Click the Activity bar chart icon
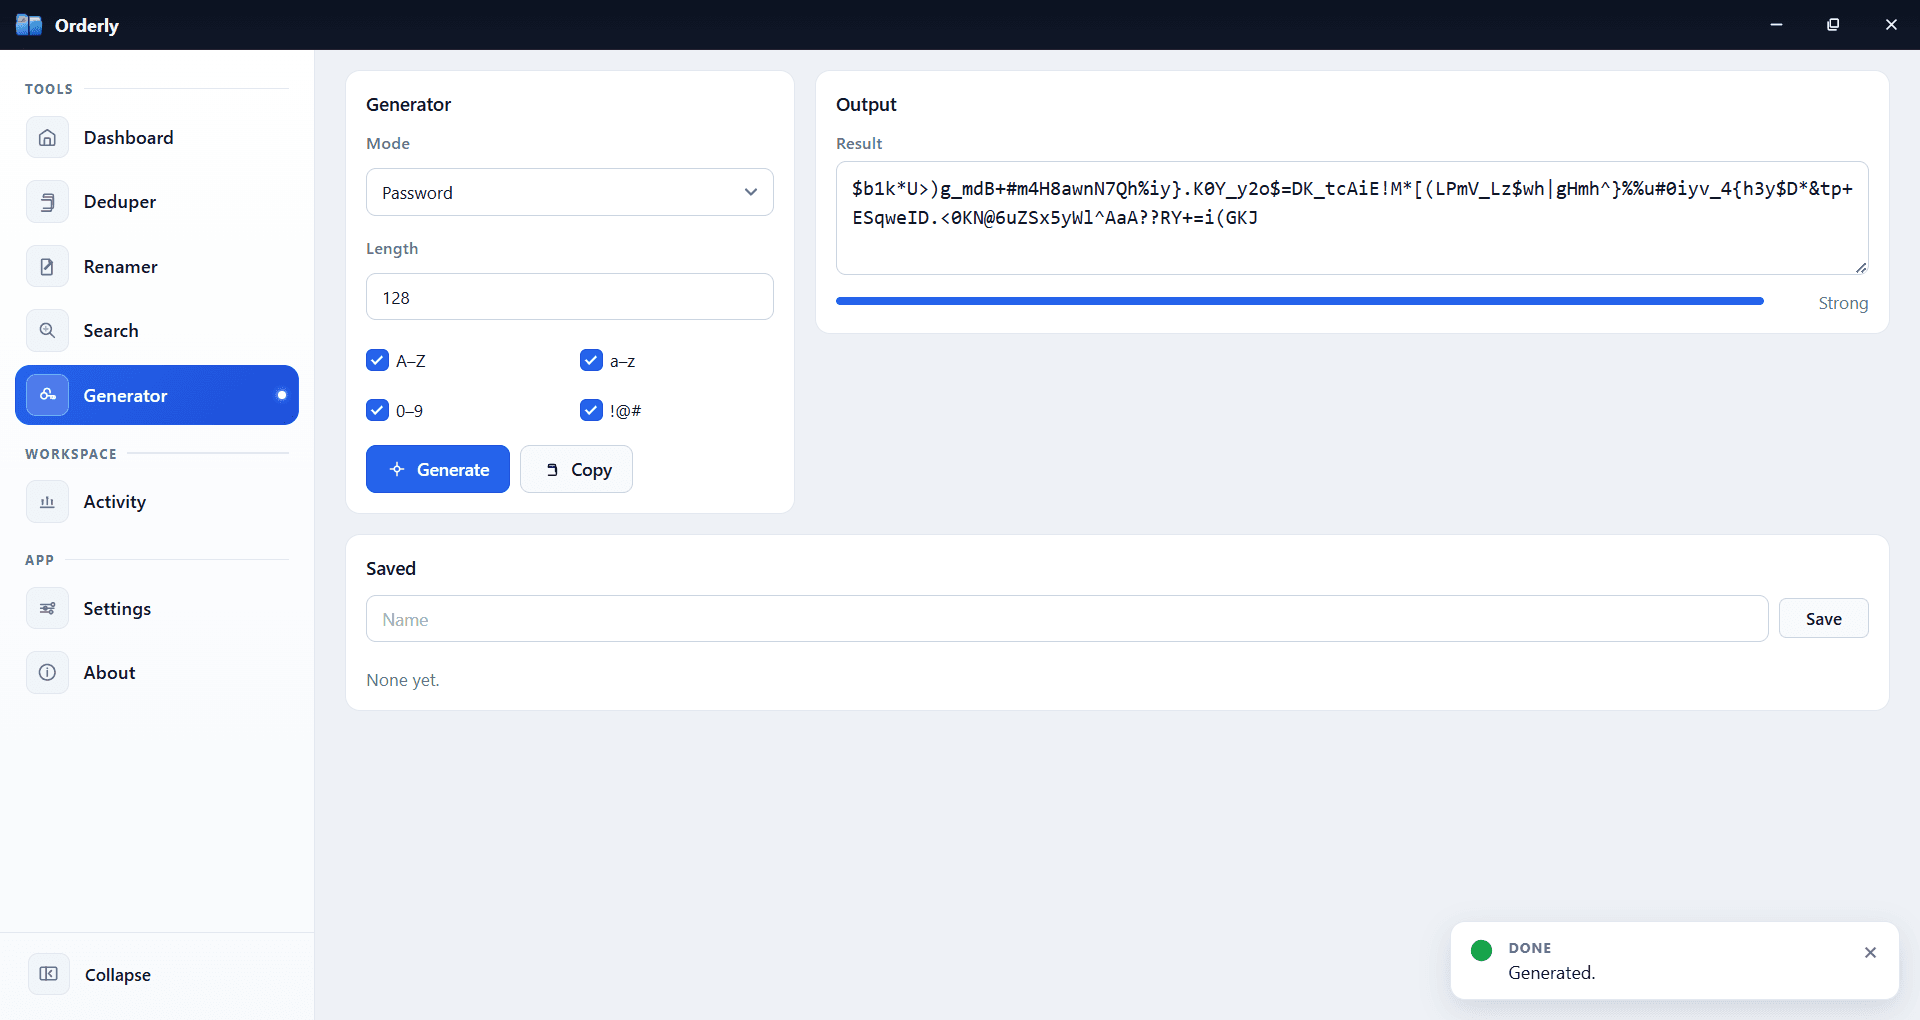The height and width of the screenshot is (1020, 1920). [47, 502]
